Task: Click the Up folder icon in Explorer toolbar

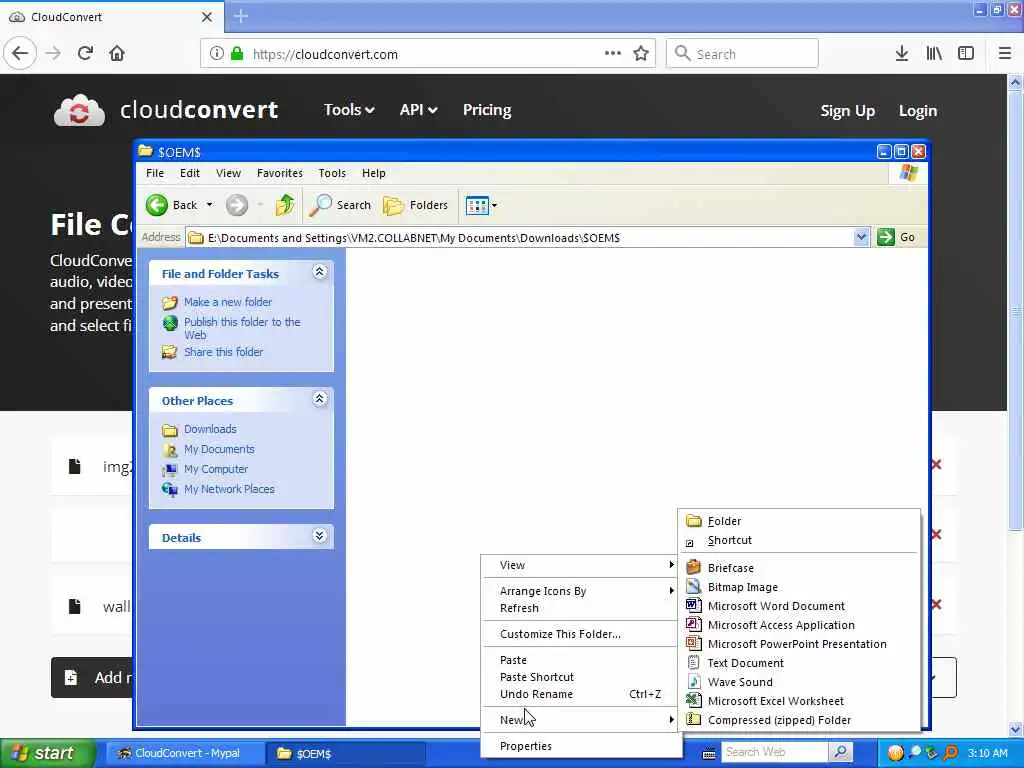Action: click(285, 205)
